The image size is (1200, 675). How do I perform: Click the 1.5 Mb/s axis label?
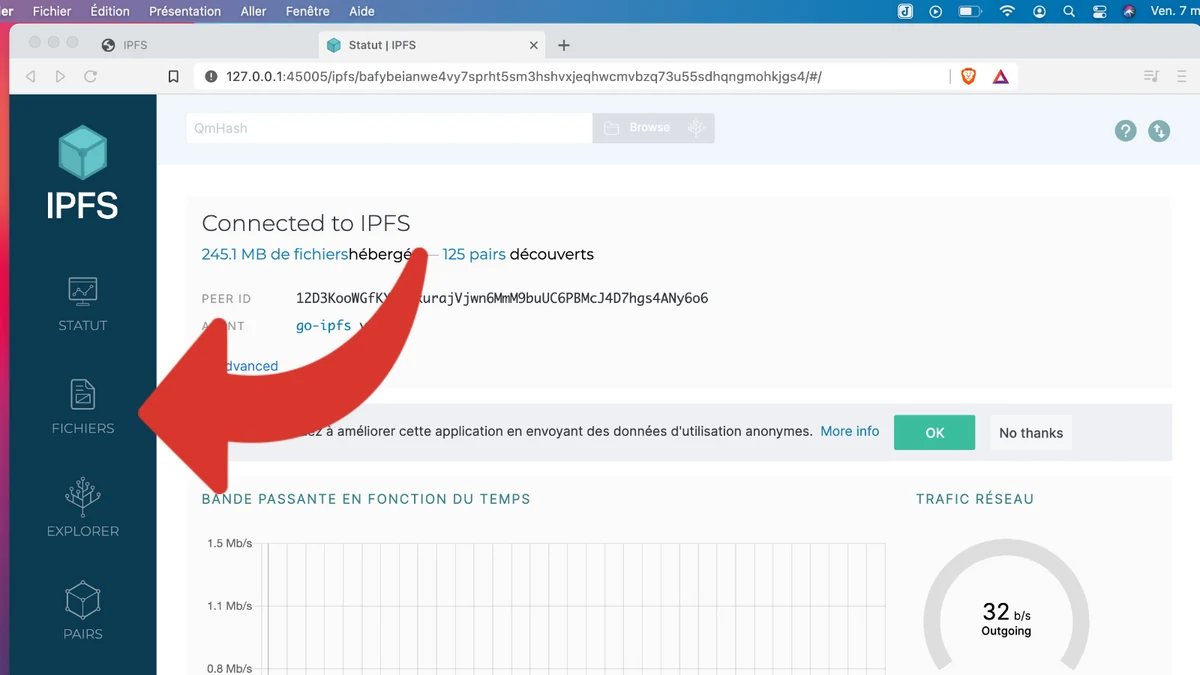pos(230,543)
